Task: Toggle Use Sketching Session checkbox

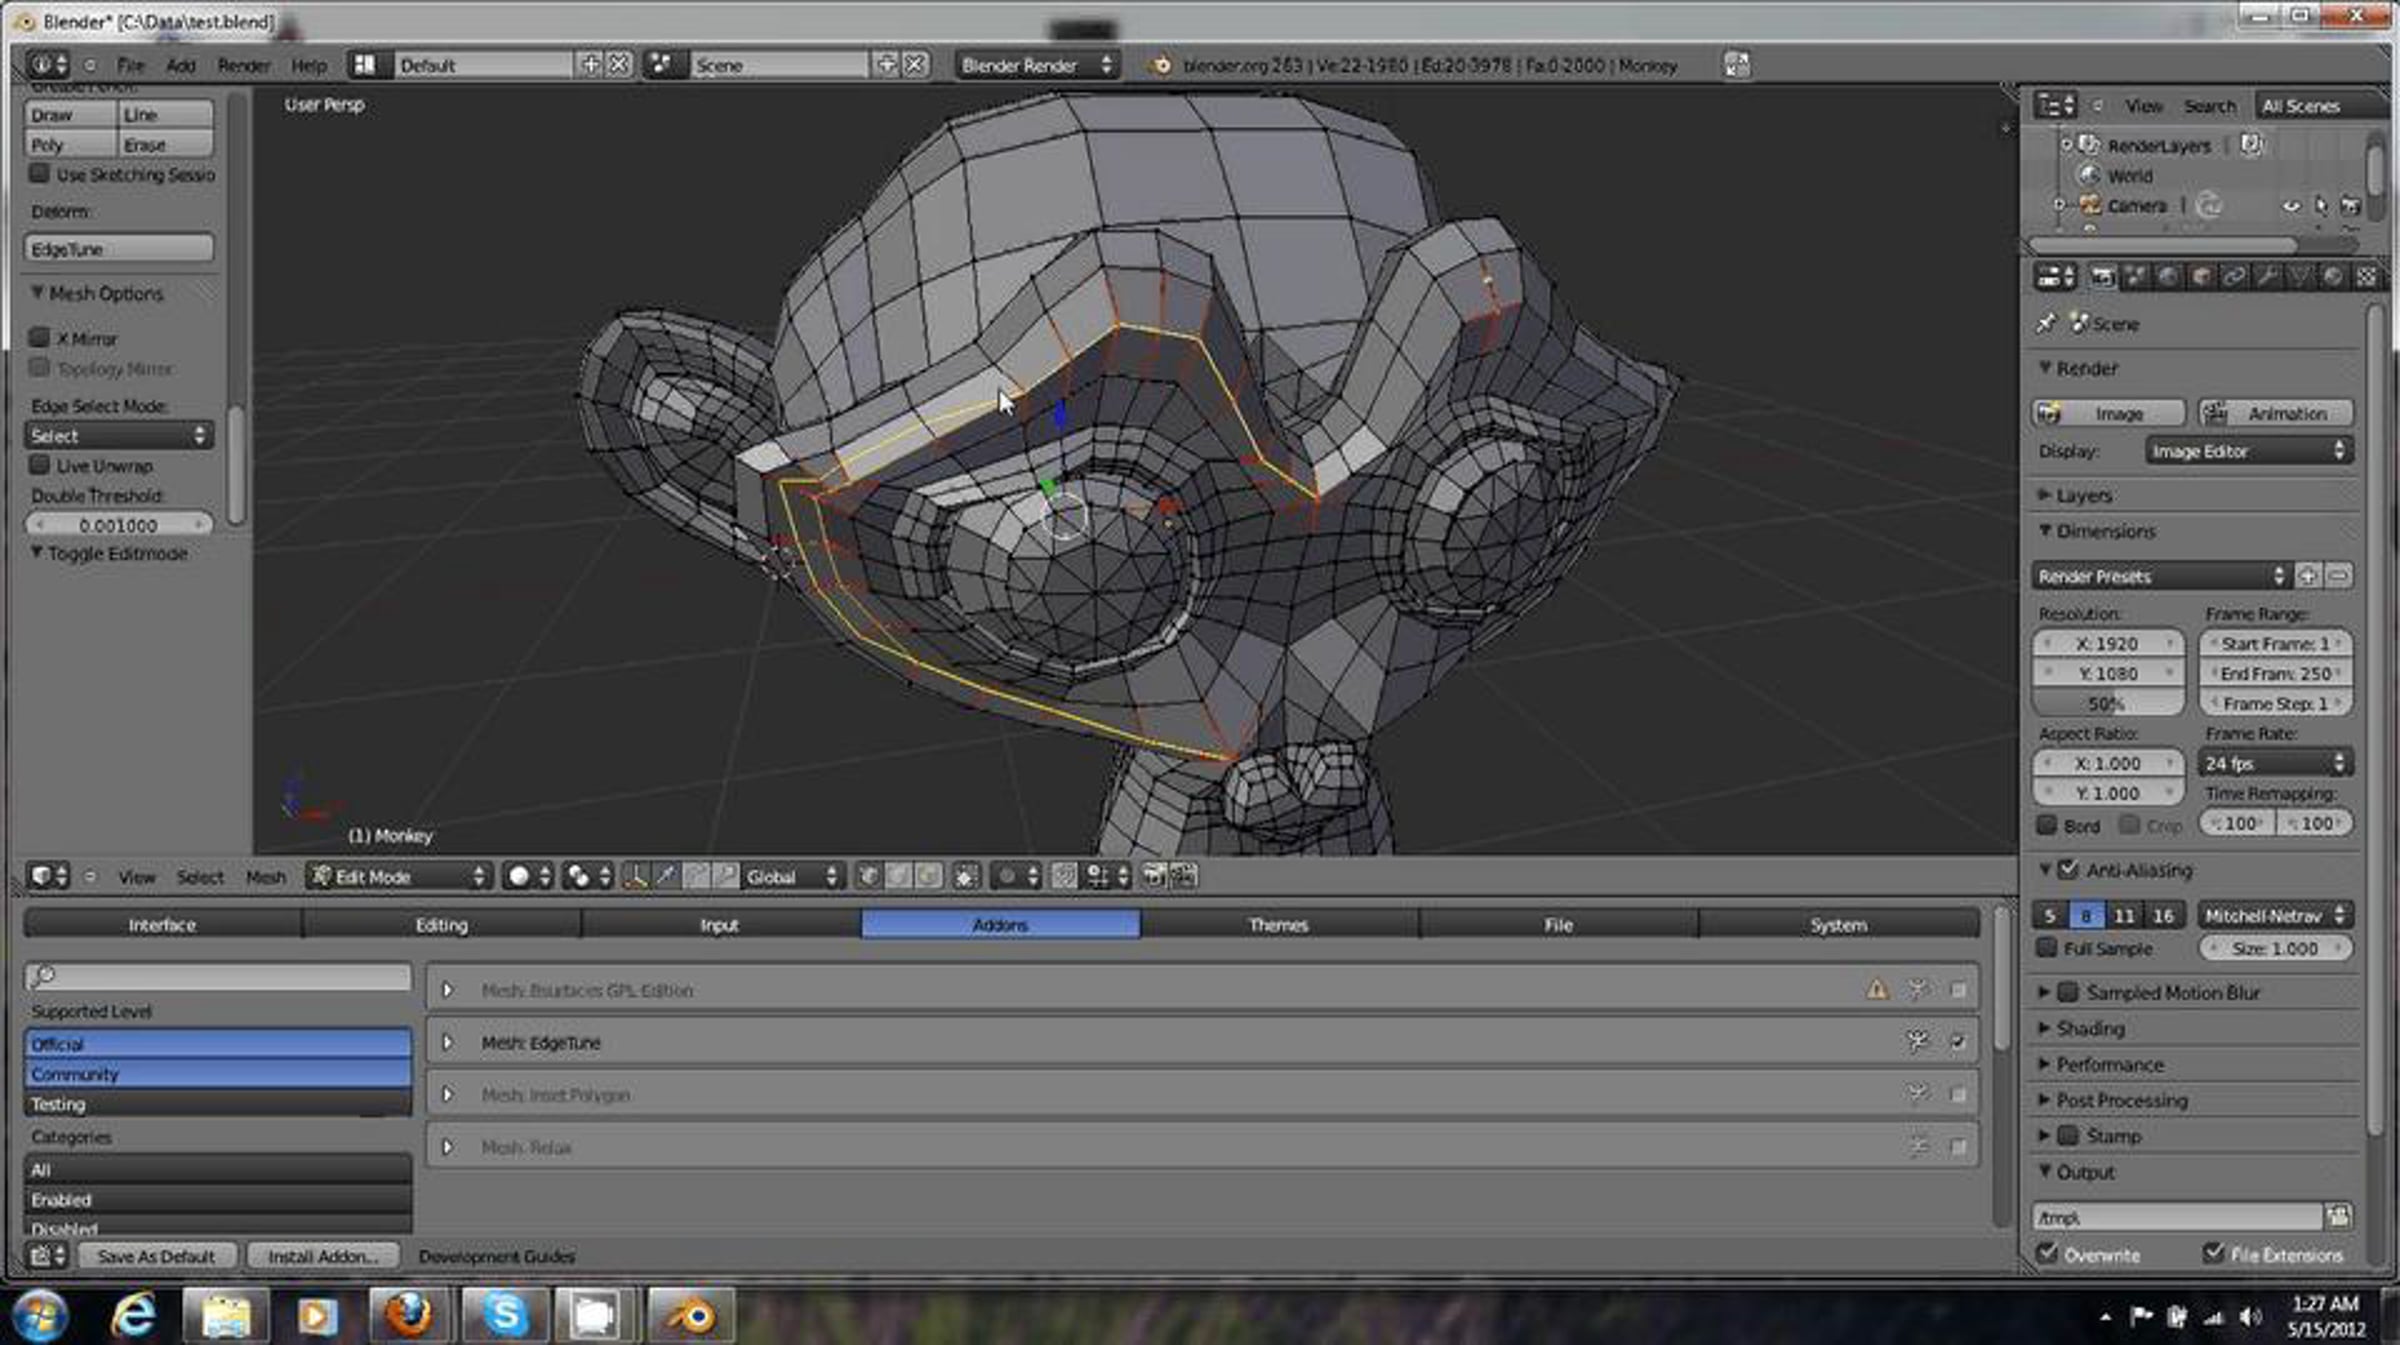Action: pyautogui.click(x=40, y=174)
